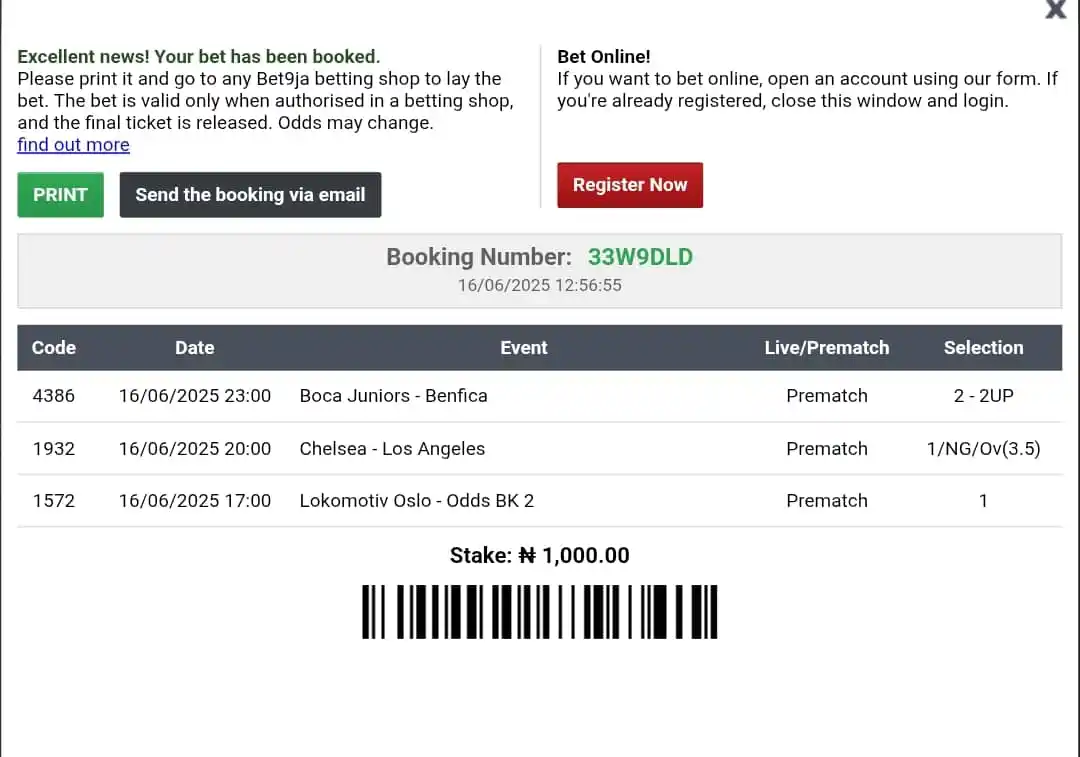The height and width of the screenshot is (757, 1080).
Task: Click the red Register Now button
Action: pyautogui.click(x=630, y=185)
